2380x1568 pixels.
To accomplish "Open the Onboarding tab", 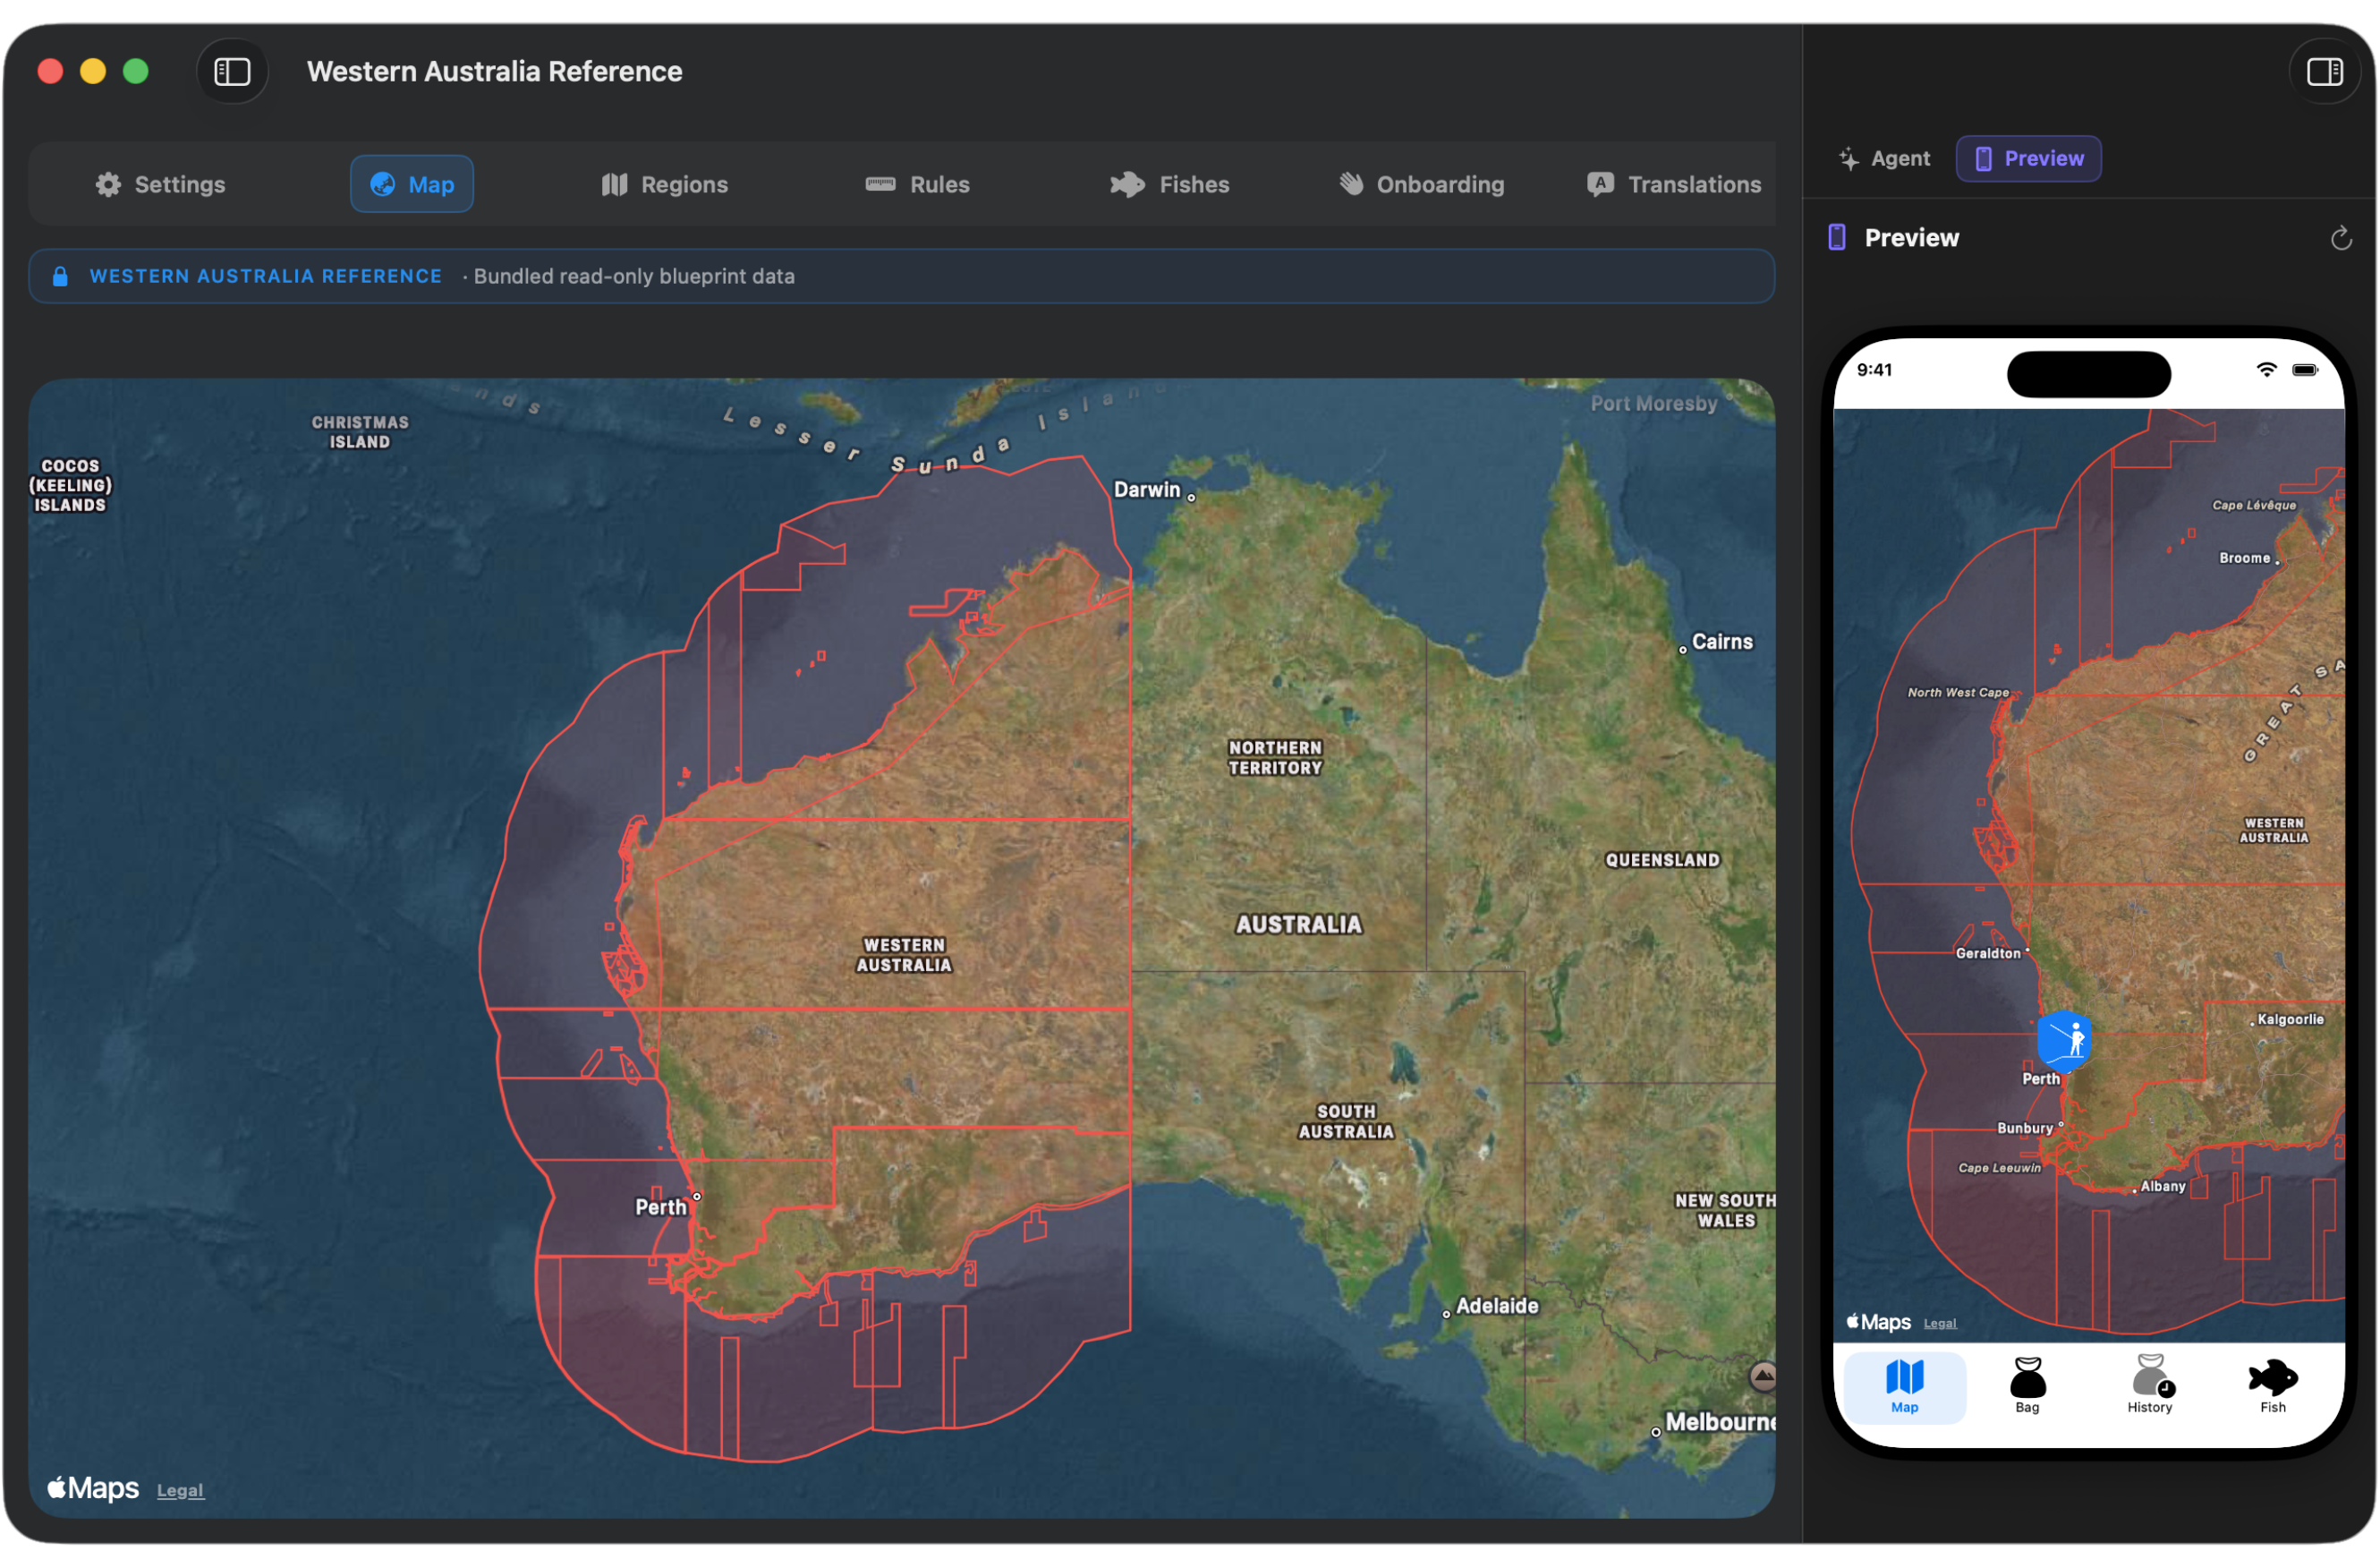I will click(1422, 184).
